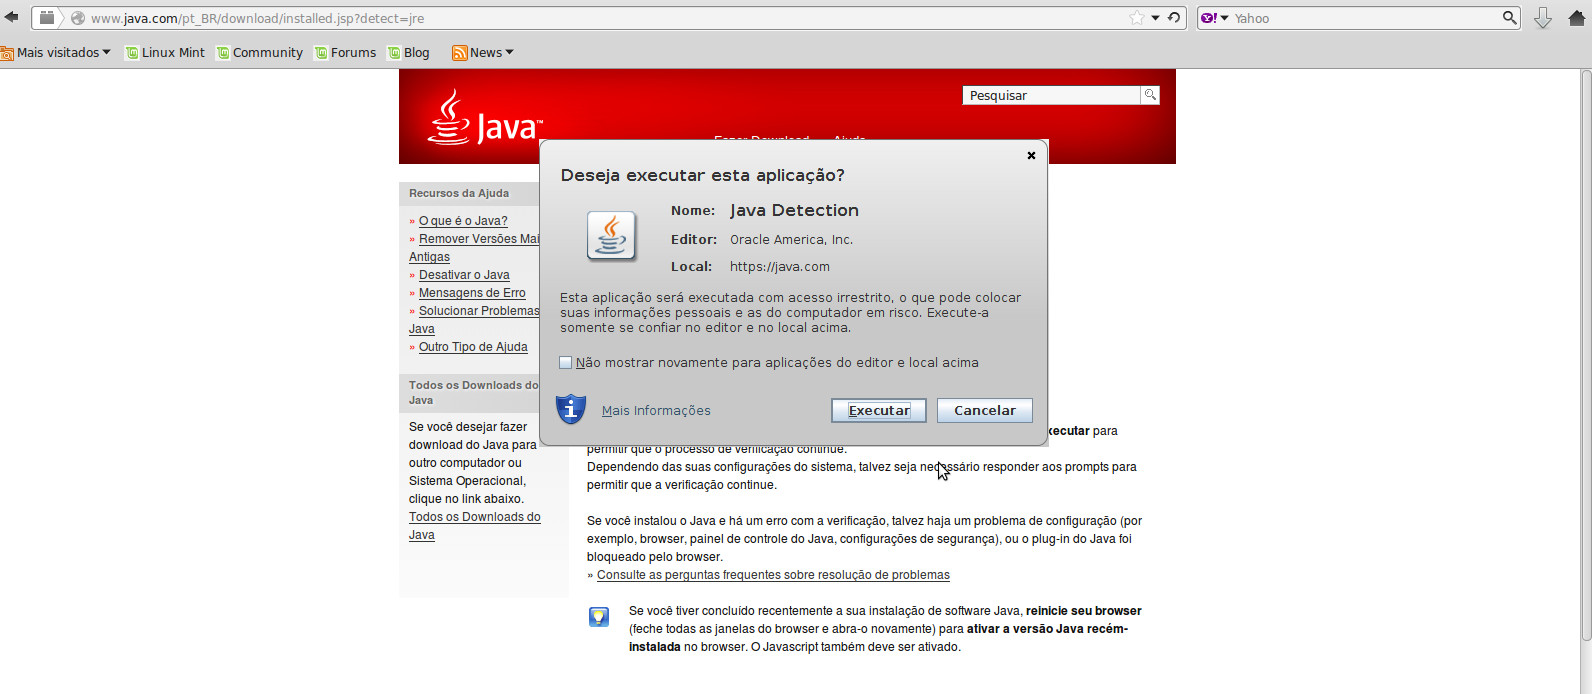This screenshot has height=694, width=1592.
Task: Open the Forums bookmark
Action: pos(346,52)
